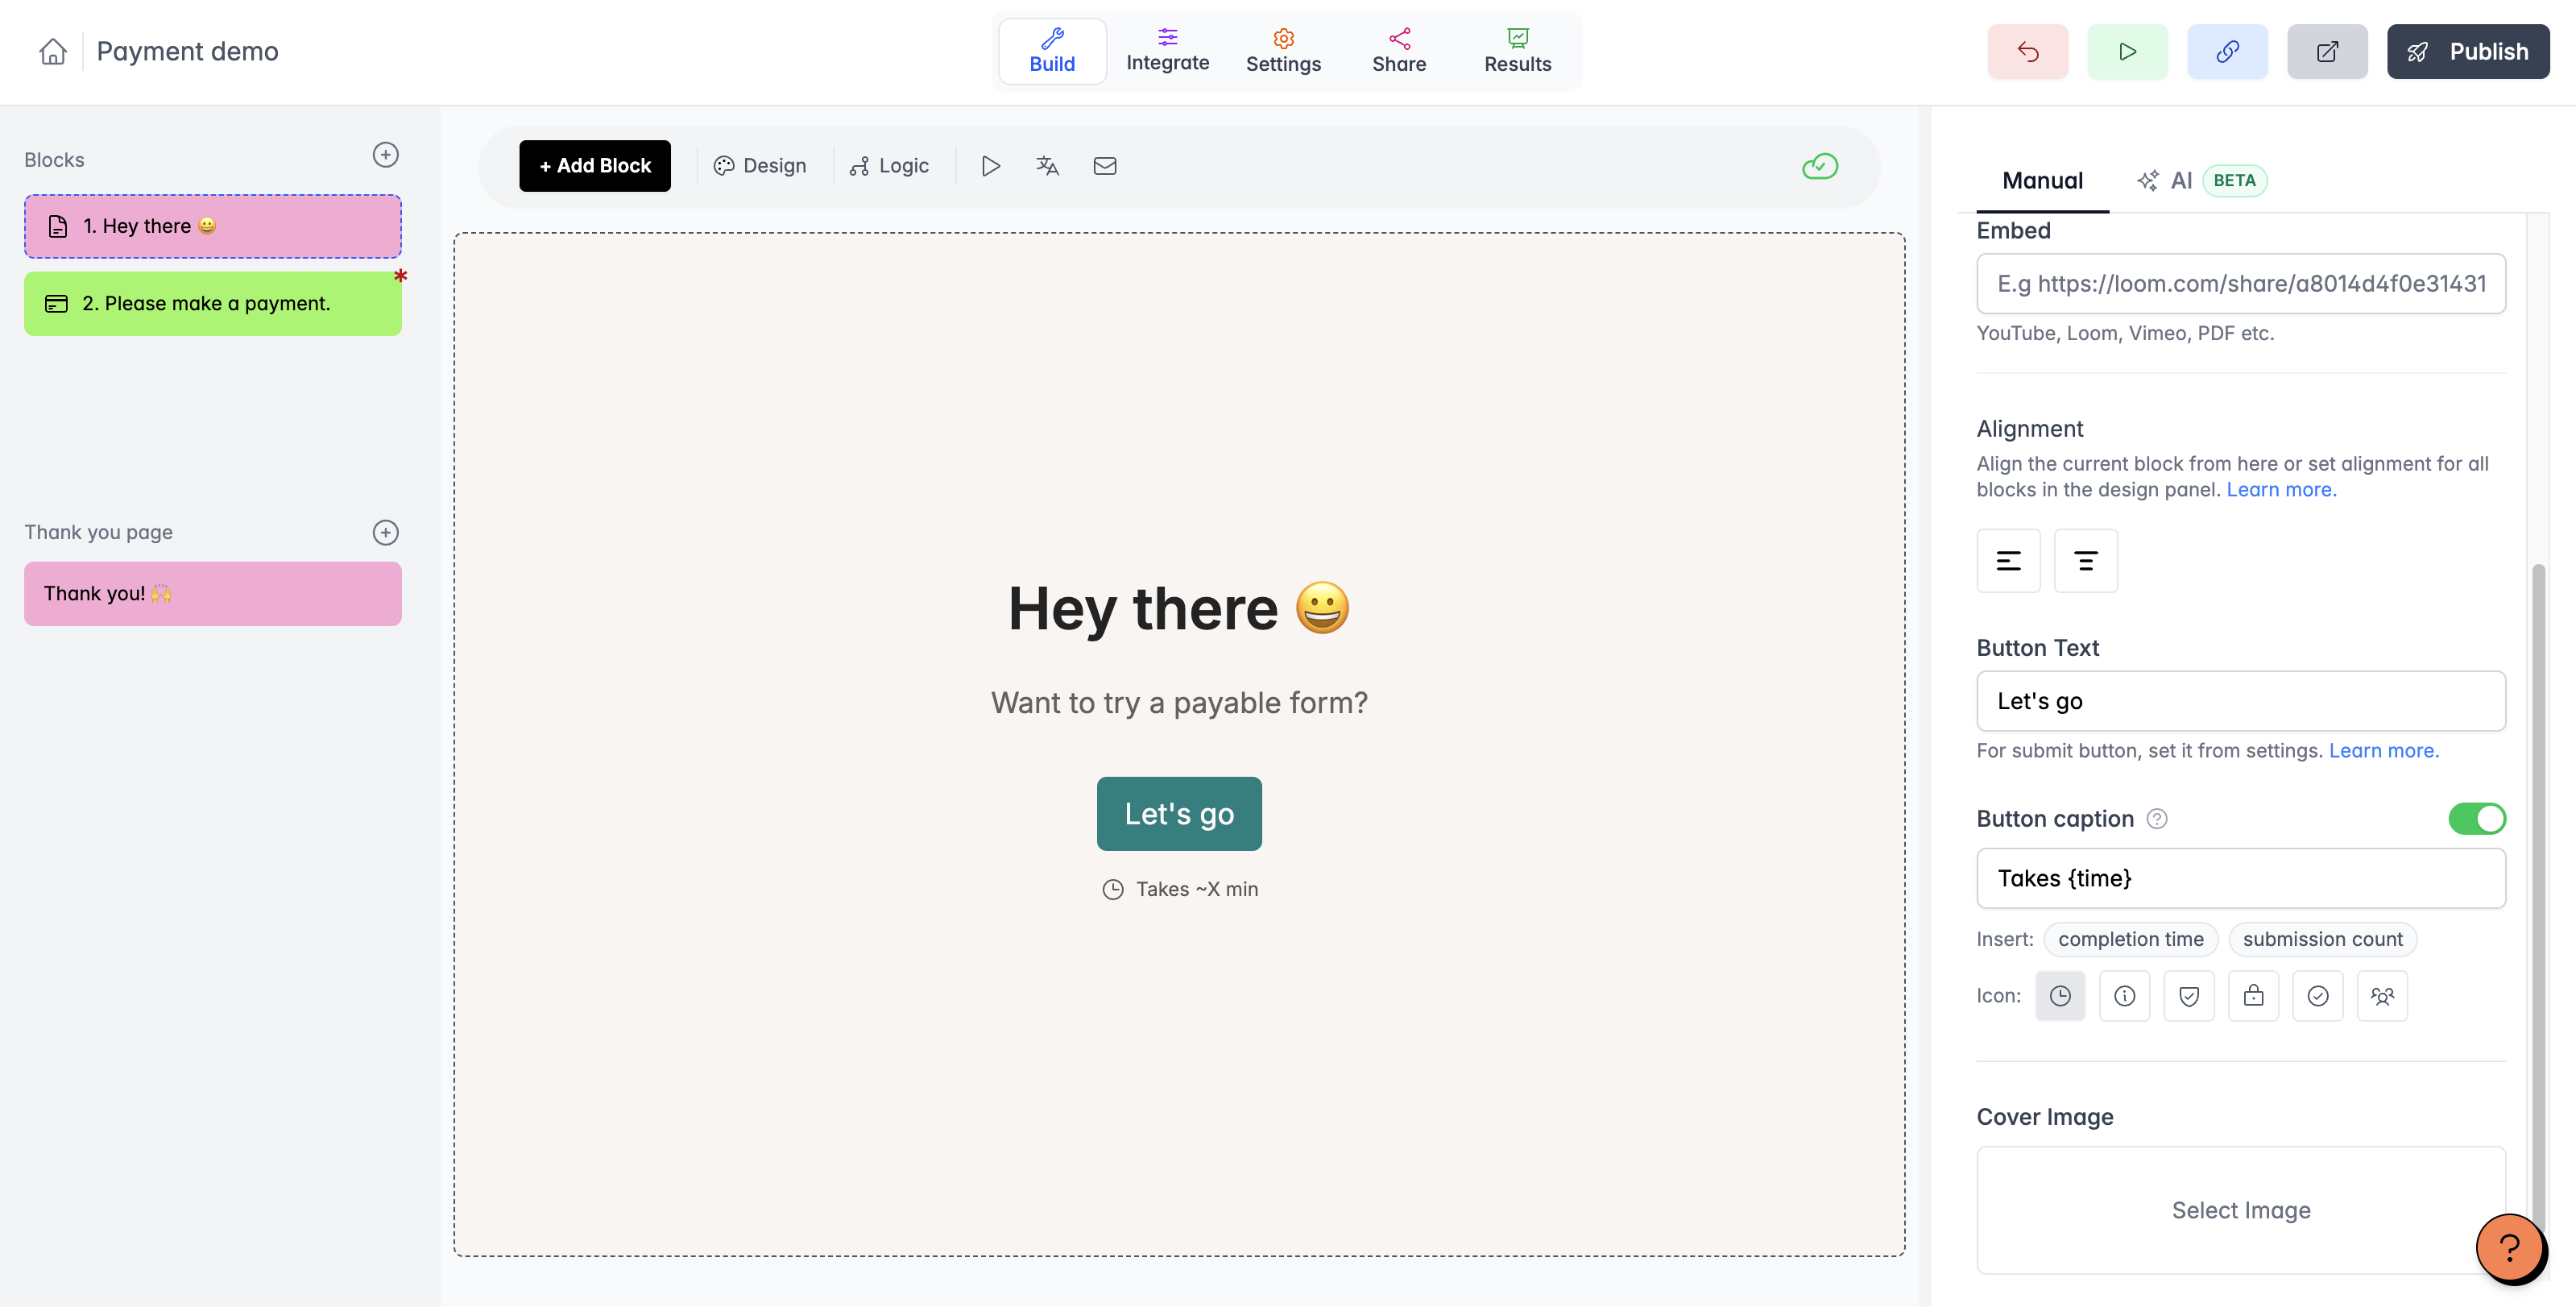
Task: Click the Button Text input field
Action: (x=2240, y=701)
